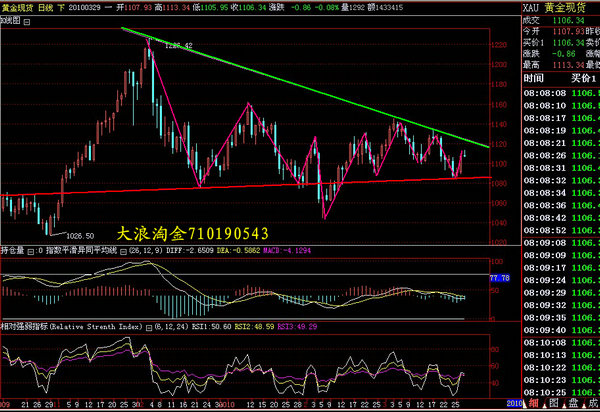Click the 指数平滑异同平均线 indicator name
The image size is (600, 412).
(81, 251)
